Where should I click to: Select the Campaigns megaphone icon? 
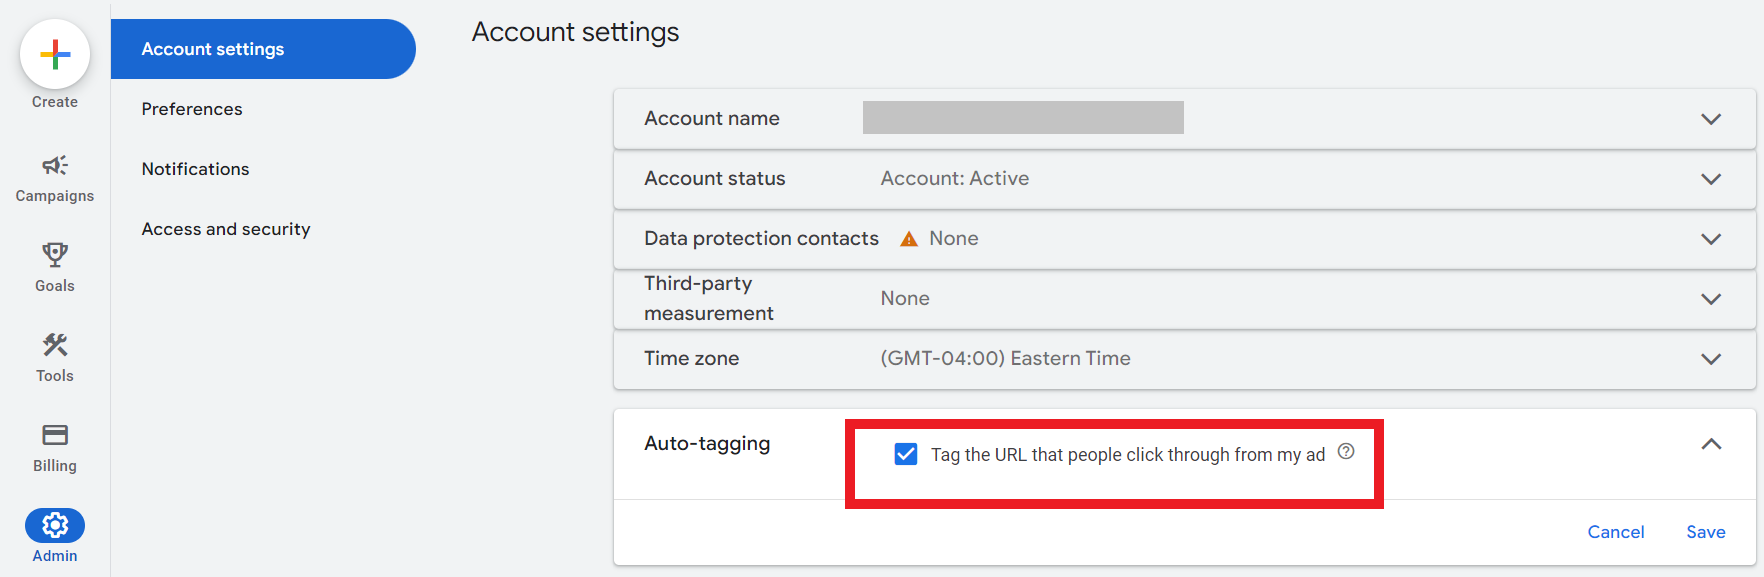tap(54, 165)
